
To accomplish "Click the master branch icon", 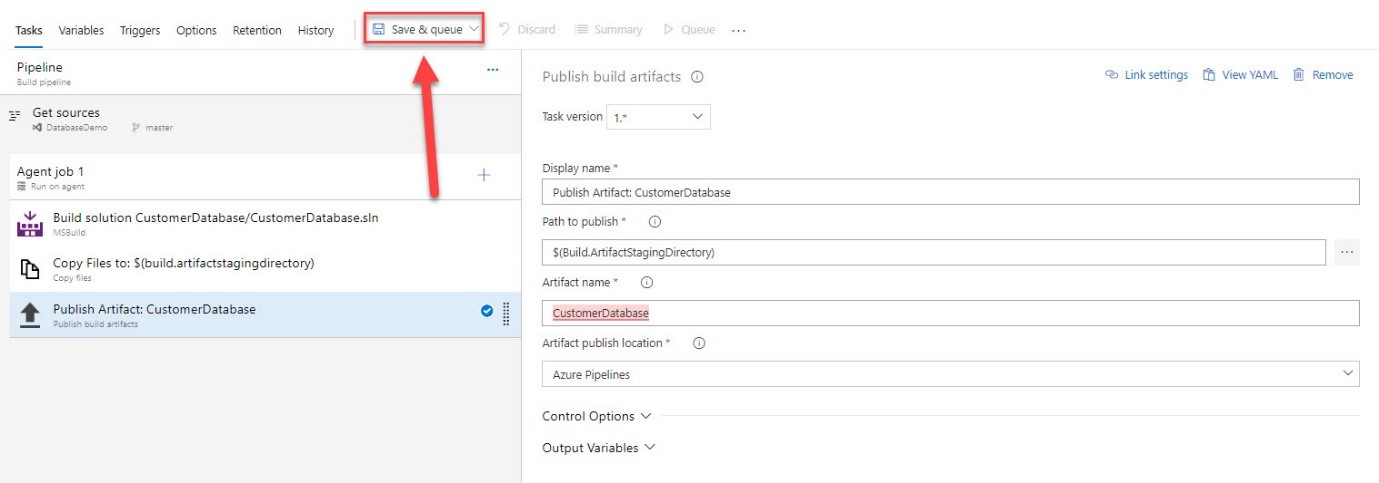I will (136, 128).
